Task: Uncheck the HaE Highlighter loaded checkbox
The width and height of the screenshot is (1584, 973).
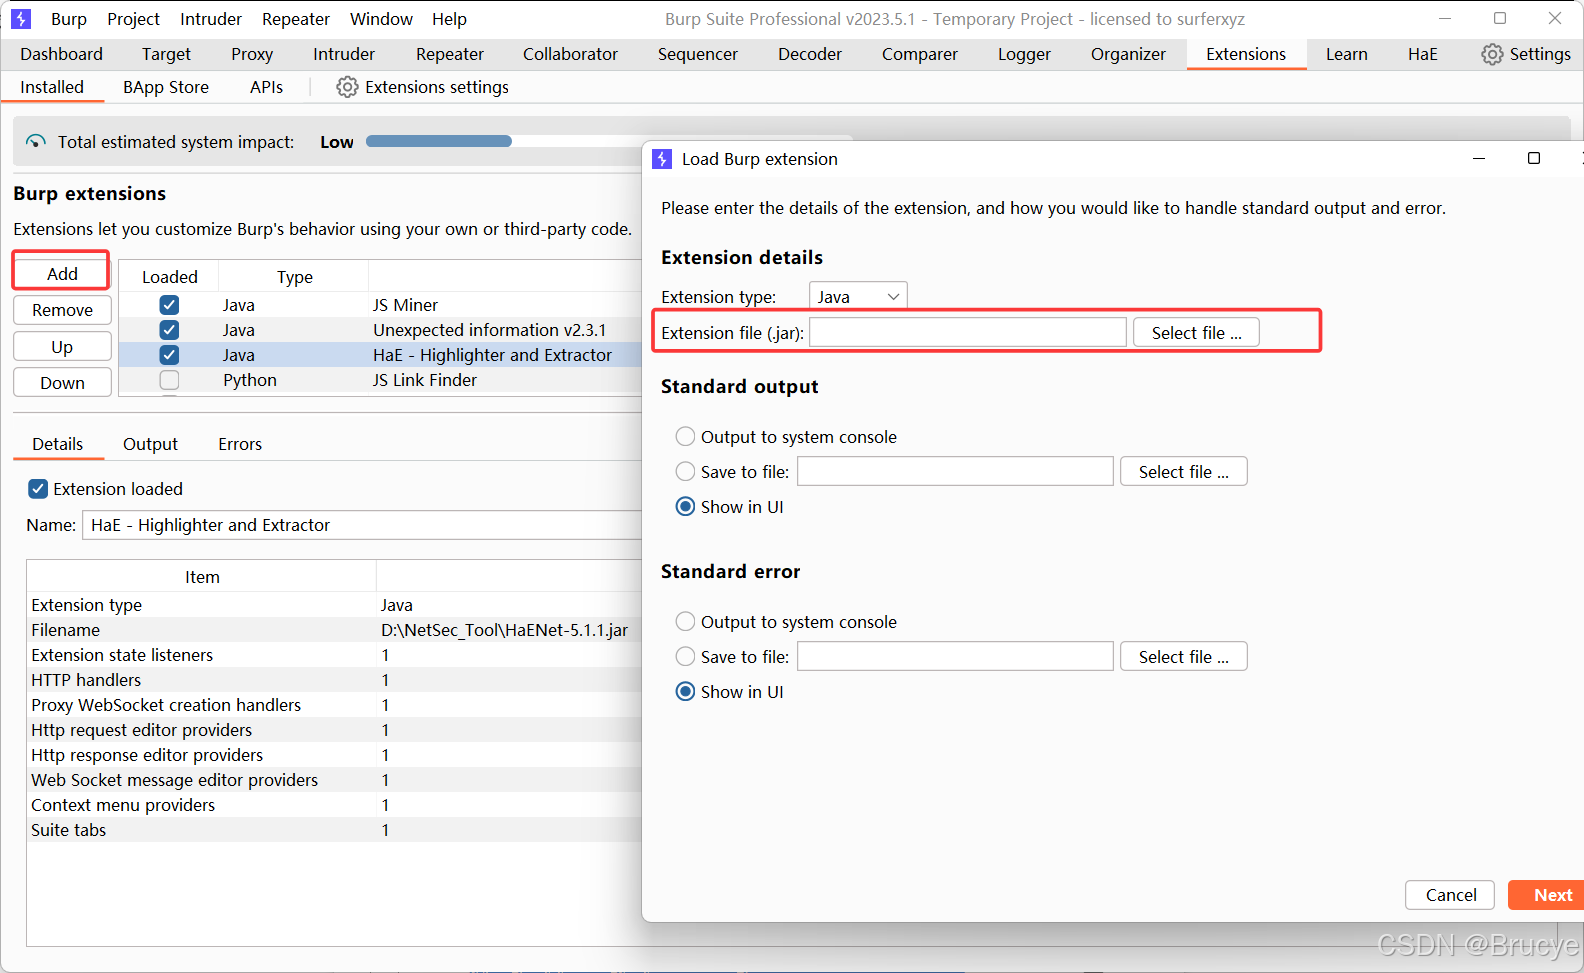Action: click(x=169, y=355)
